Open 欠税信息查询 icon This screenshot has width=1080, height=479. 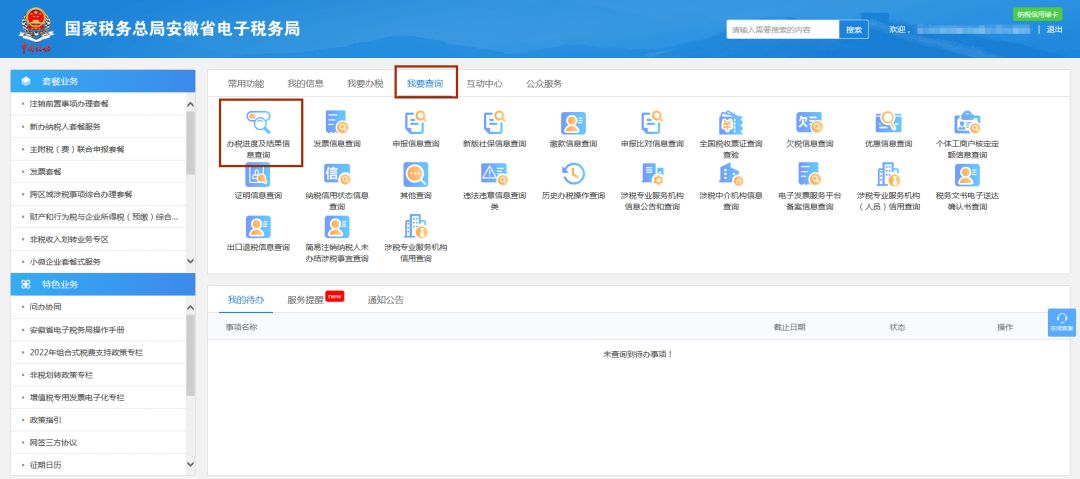click(809, 123)
